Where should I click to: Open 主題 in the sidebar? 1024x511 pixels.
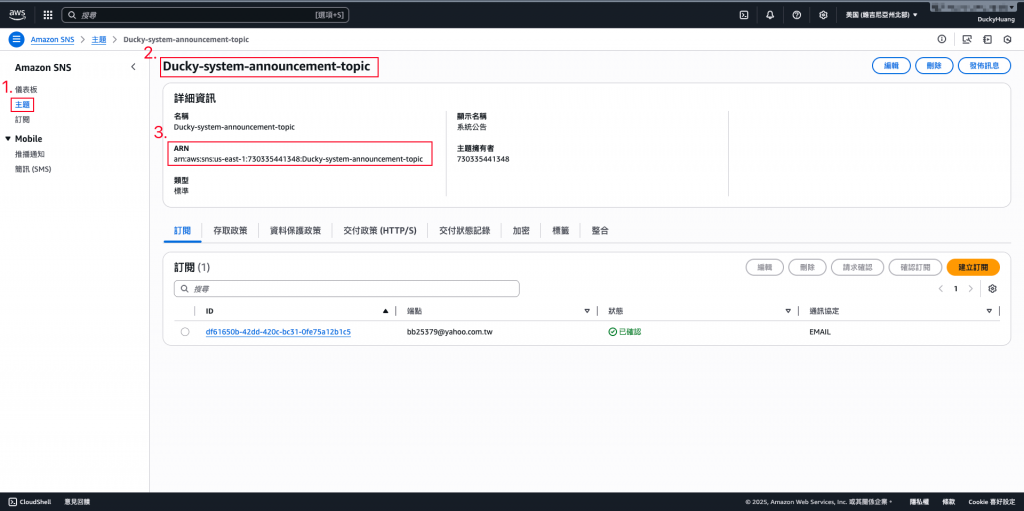click(22, 105)
